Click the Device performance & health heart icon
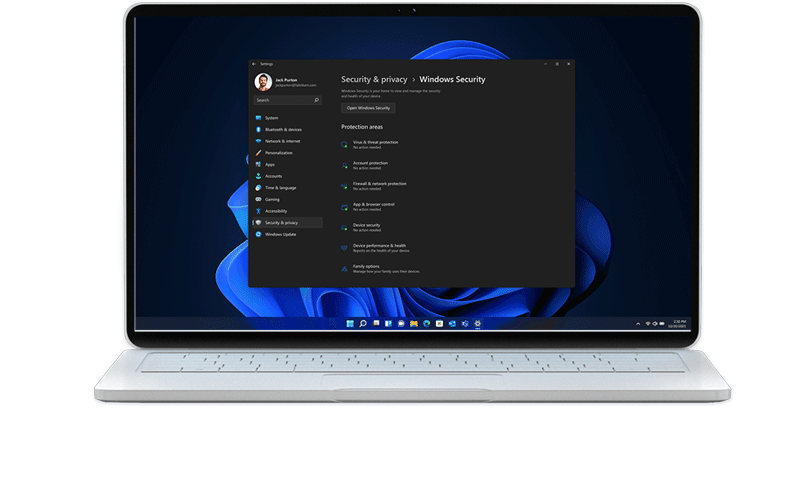800x500 pixels. tap(344, 248)
